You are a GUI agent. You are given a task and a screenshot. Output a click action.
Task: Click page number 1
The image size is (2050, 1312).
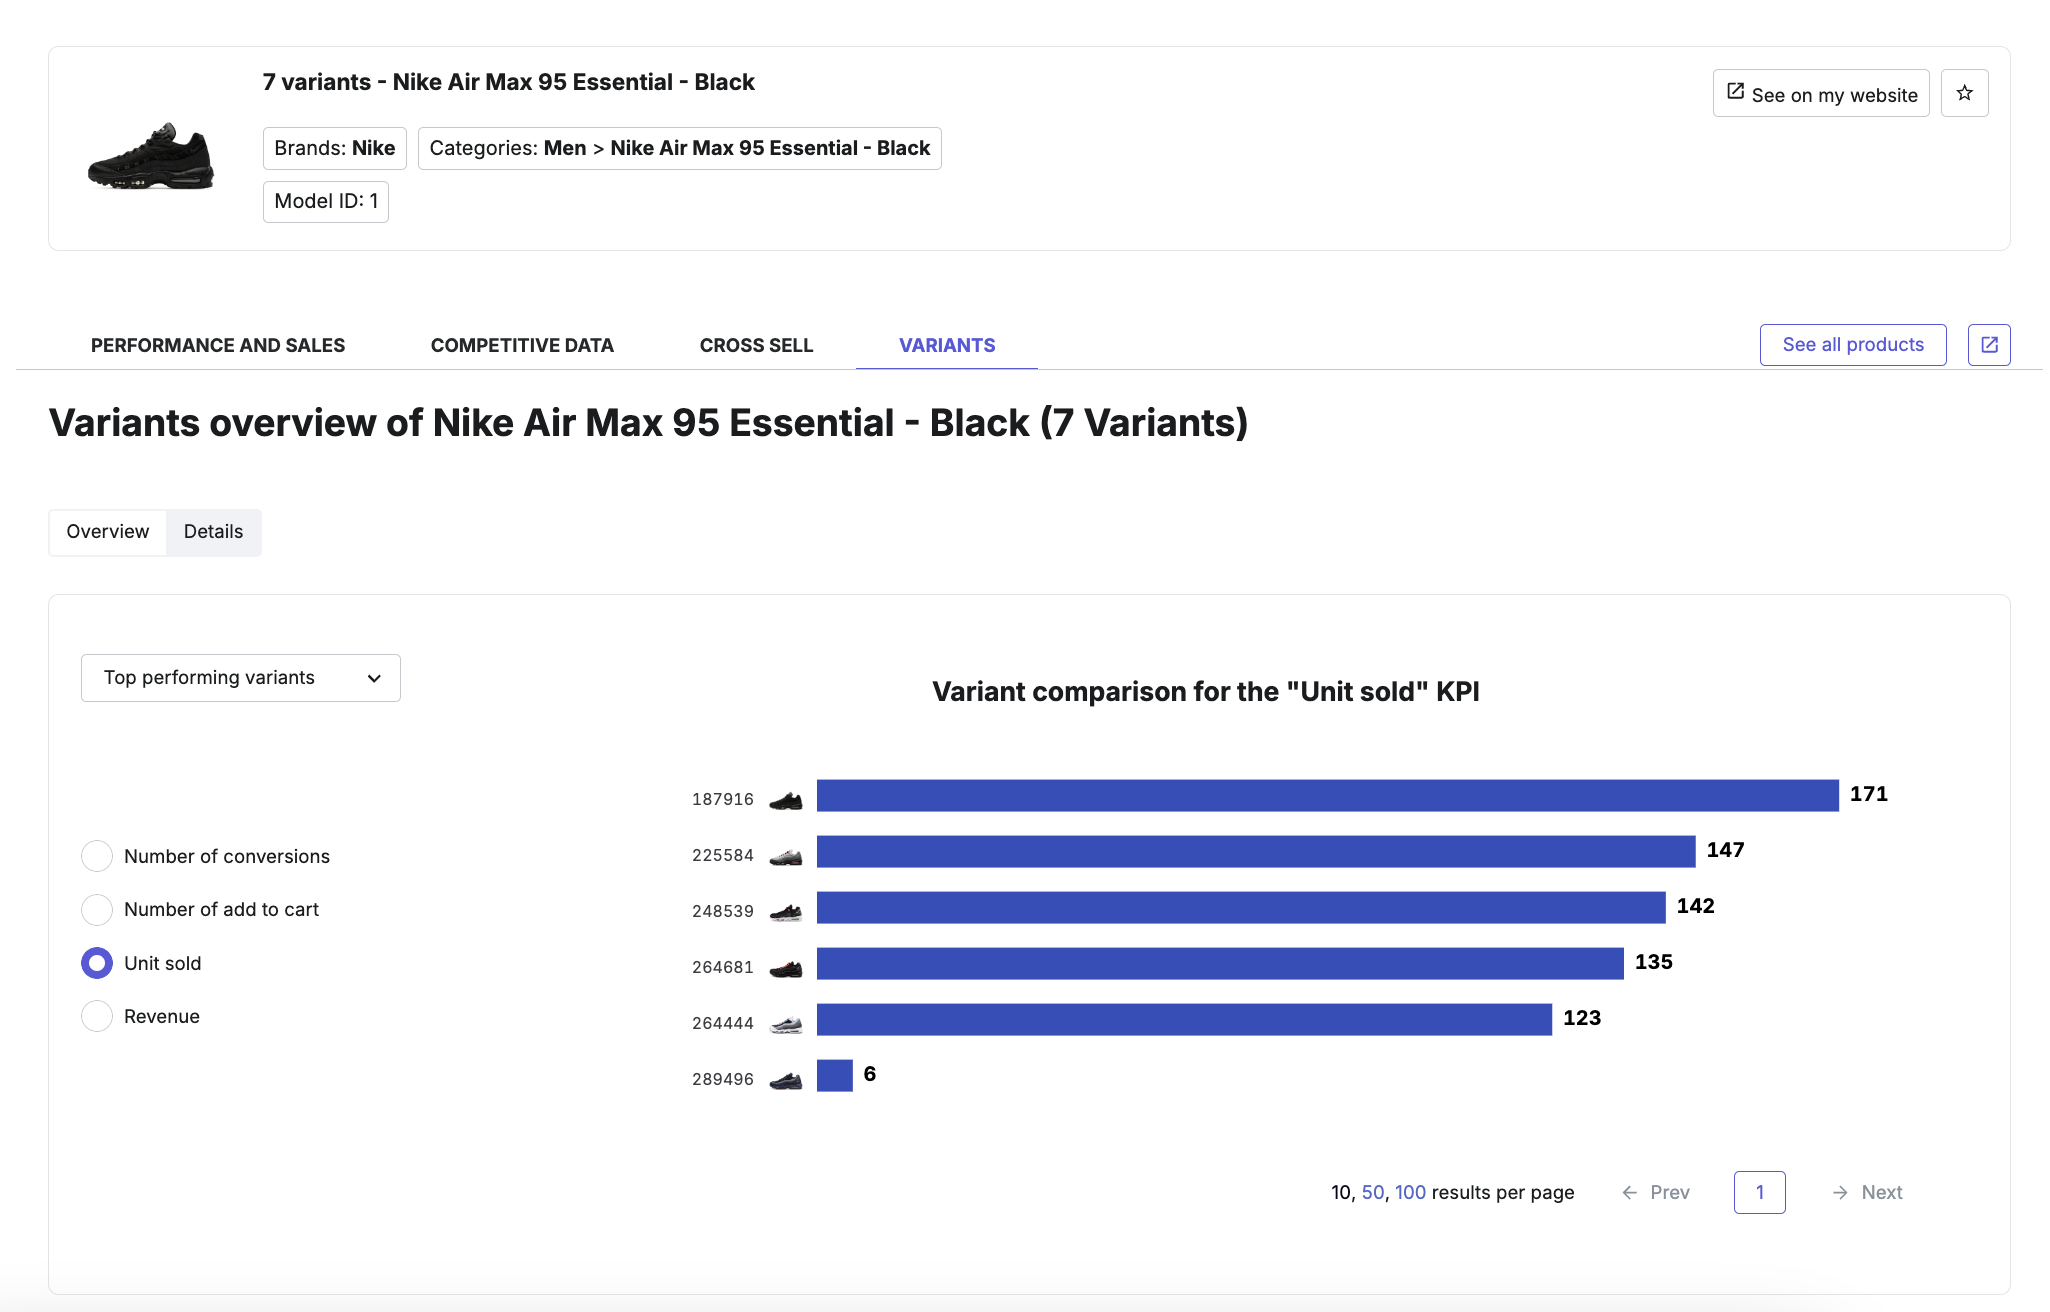(1760, 1192)
